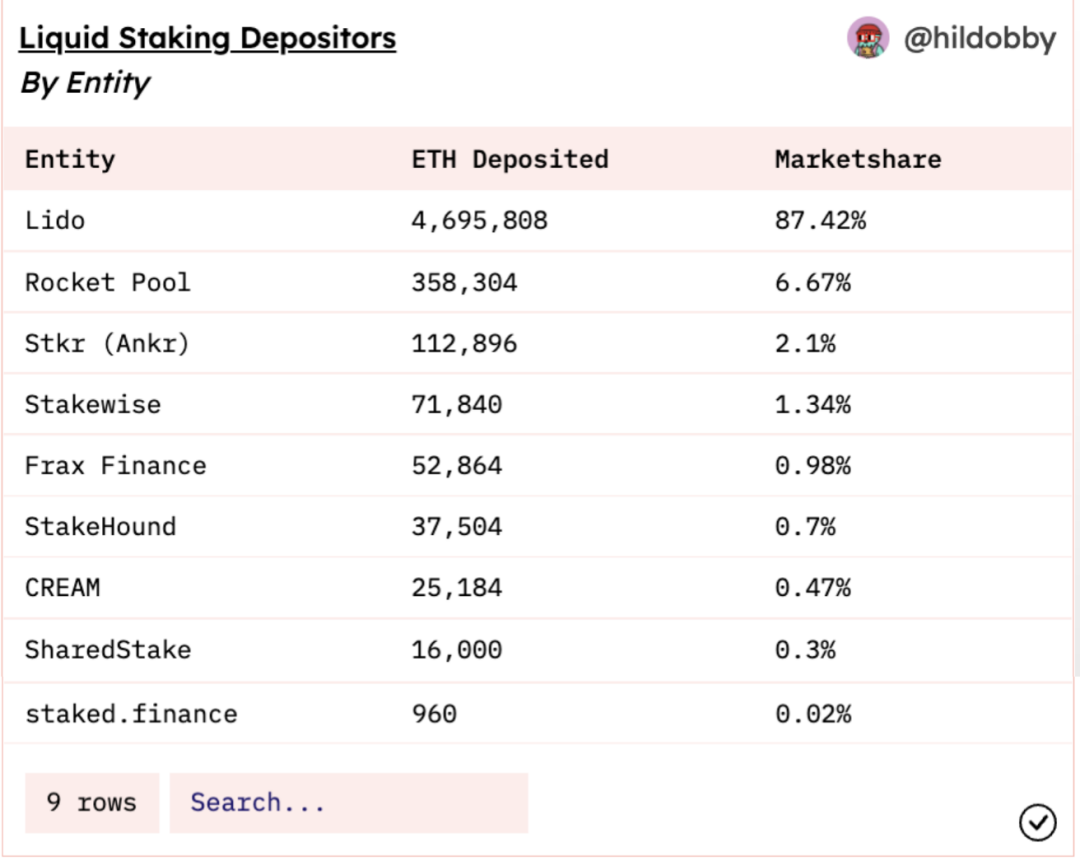Sort by the ETH Deposited column header

[509, 159]
